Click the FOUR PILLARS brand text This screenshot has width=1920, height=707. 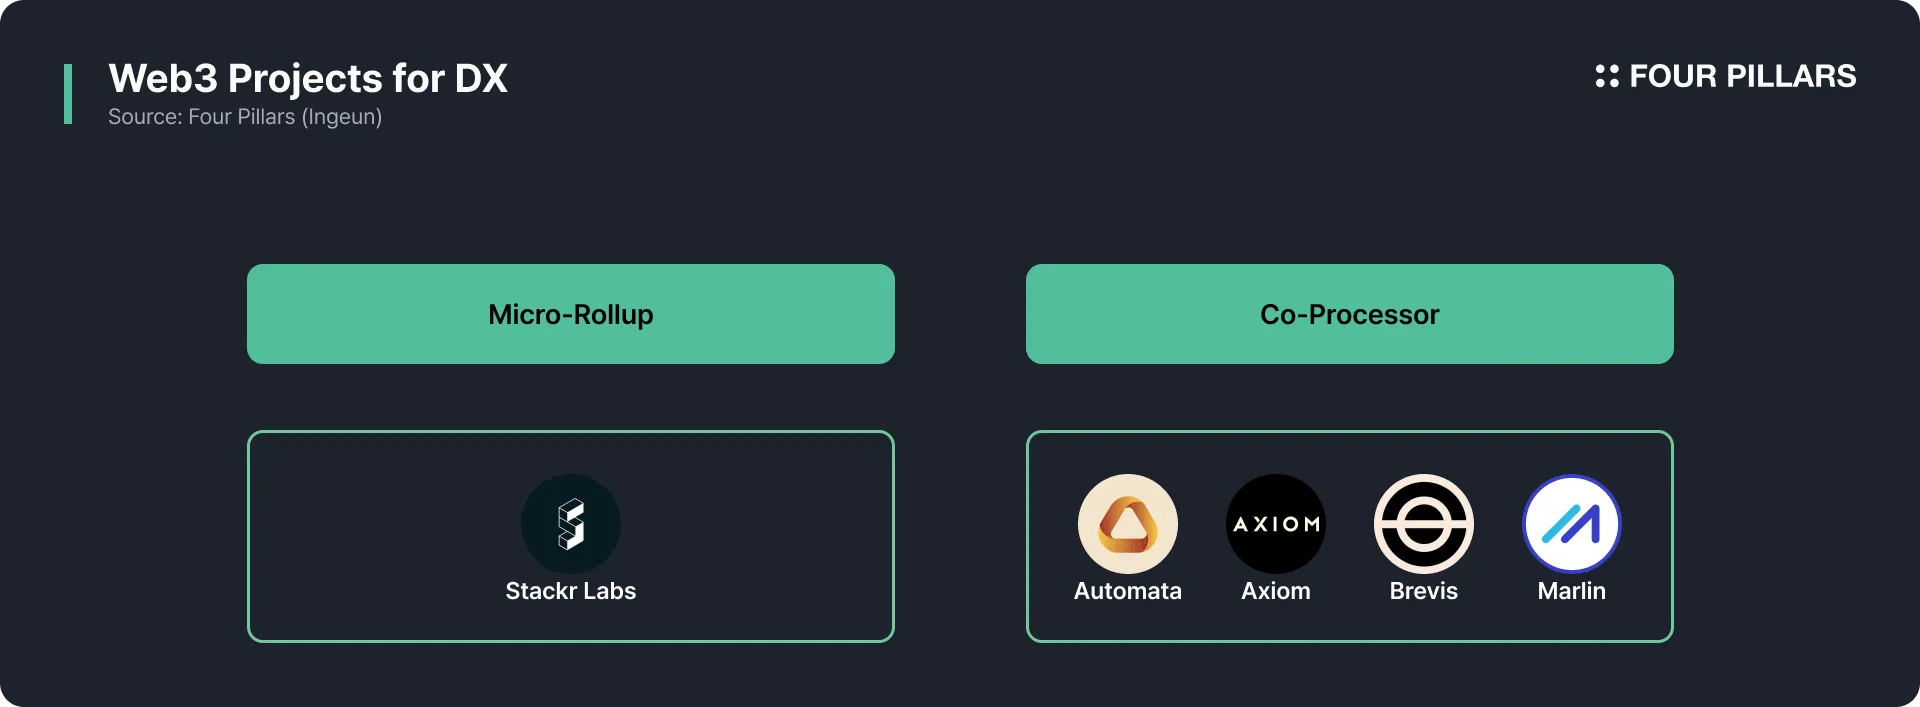point(1743,76)
